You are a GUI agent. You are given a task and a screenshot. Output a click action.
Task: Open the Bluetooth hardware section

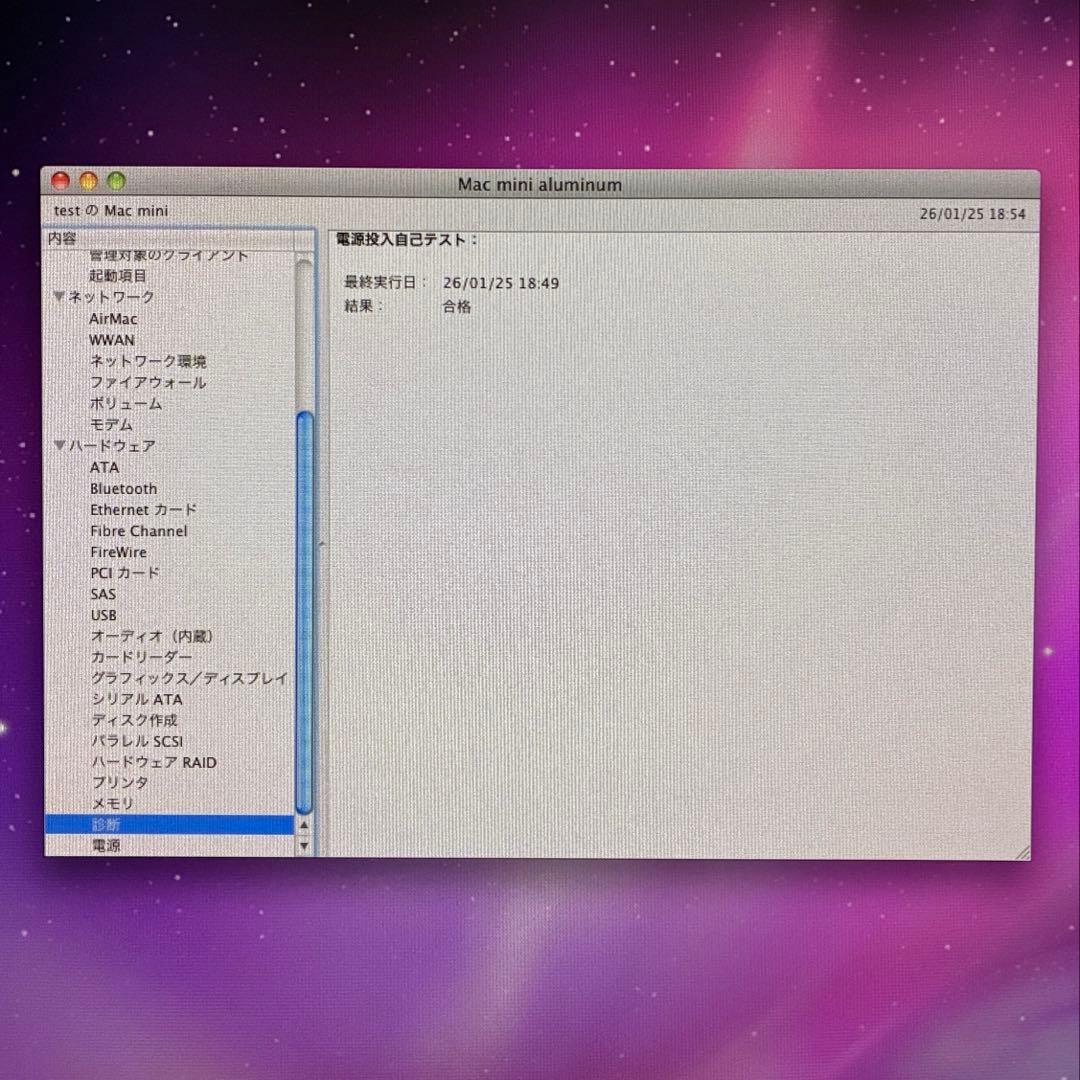point(123,488)
